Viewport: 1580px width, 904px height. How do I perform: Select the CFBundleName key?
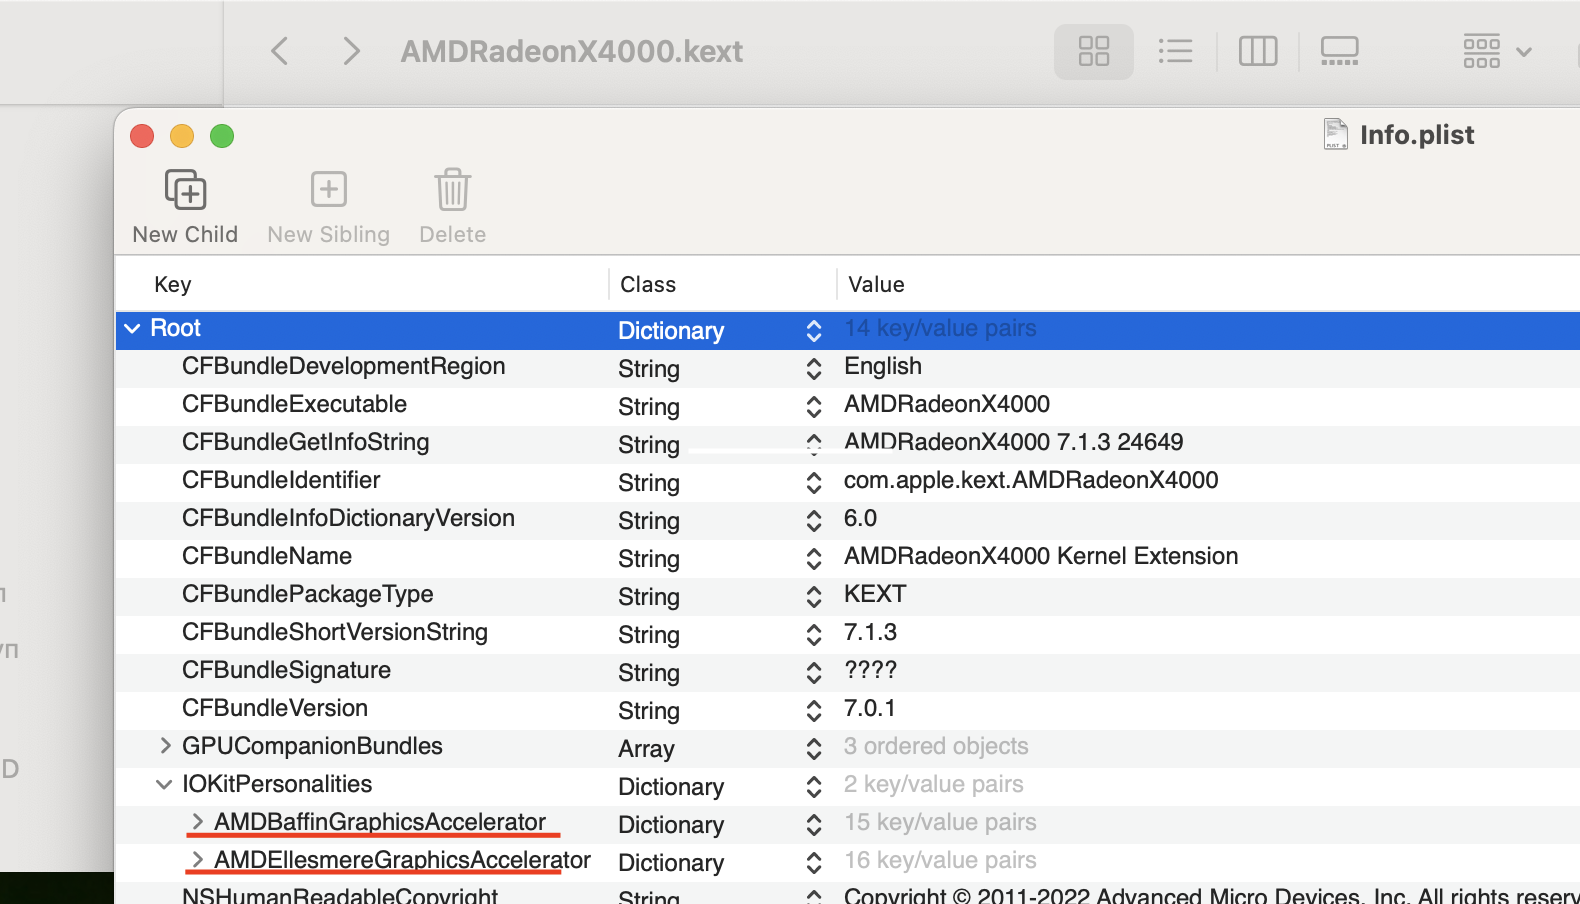pyautogui.click(x=267, y=556)
